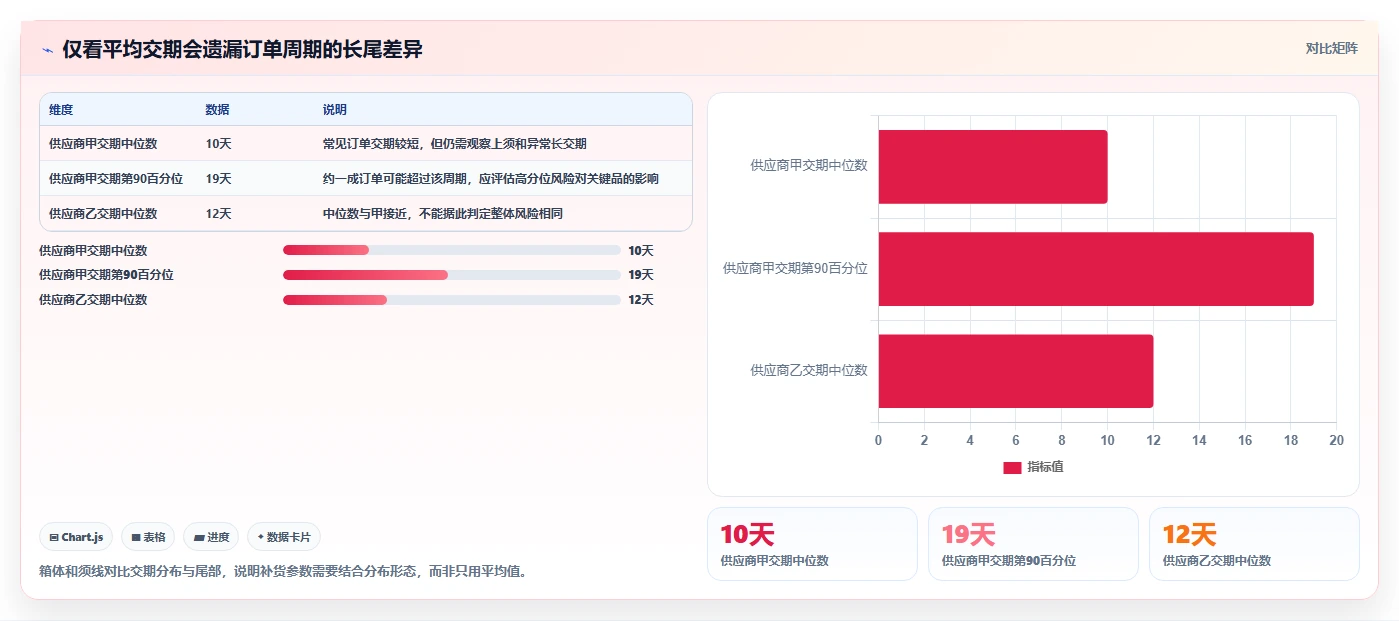Viewport: 1399px width, 621px height.
Task: Click the 指标值 legend label
Action: pyautogui.click(x=1045, y=467)
